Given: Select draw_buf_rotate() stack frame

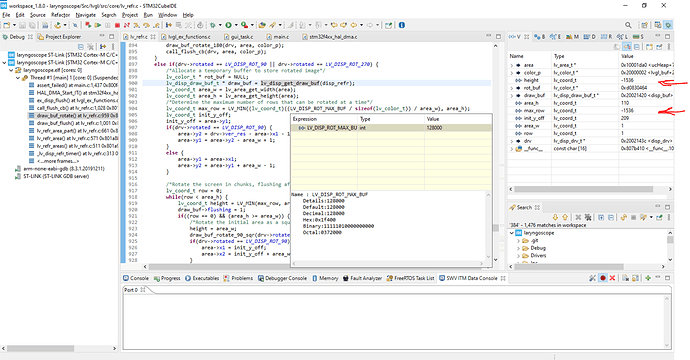Looking at the screenshot, I should (73, 115).
